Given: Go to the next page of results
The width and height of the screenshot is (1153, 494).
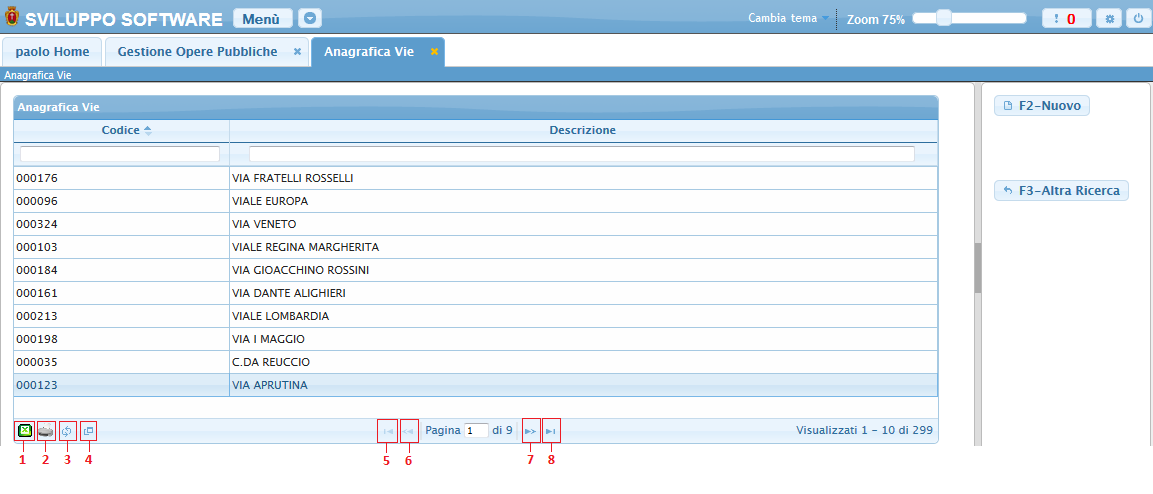Looking at the screenshot, I should pyautogui.click(x=531, y=431).
